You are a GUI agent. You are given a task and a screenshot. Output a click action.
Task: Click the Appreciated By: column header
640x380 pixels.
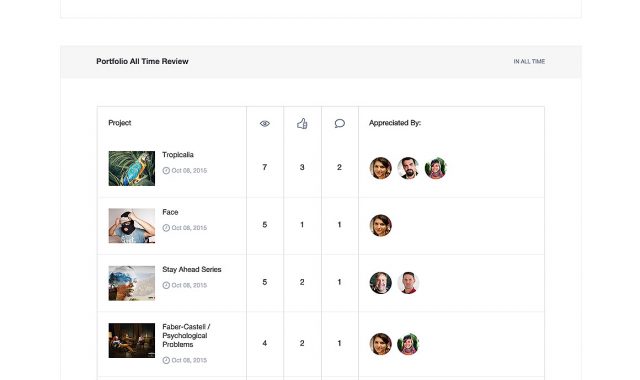coord(395,123)
